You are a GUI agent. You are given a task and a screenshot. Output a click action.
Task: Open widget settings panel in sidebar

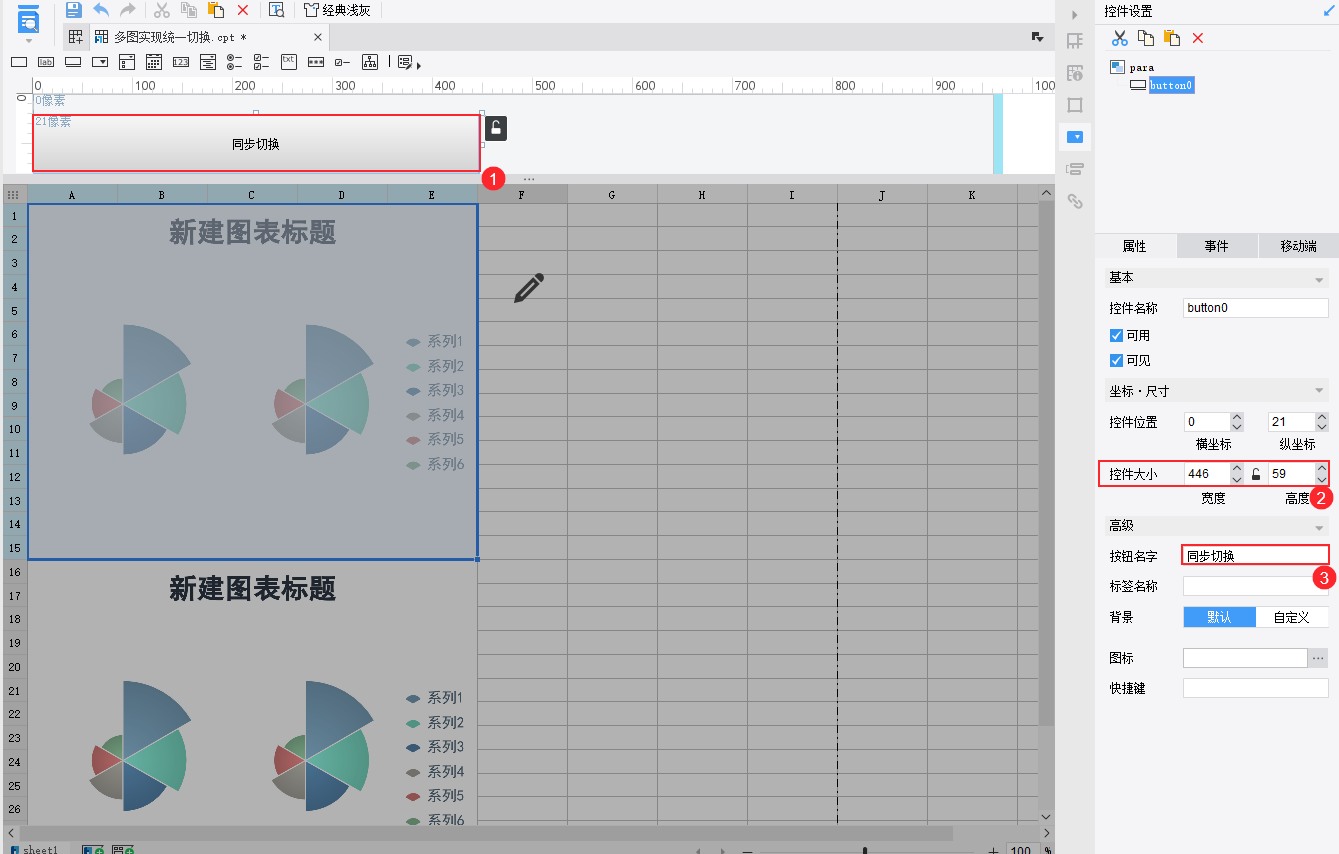[x=1075, y=137]
